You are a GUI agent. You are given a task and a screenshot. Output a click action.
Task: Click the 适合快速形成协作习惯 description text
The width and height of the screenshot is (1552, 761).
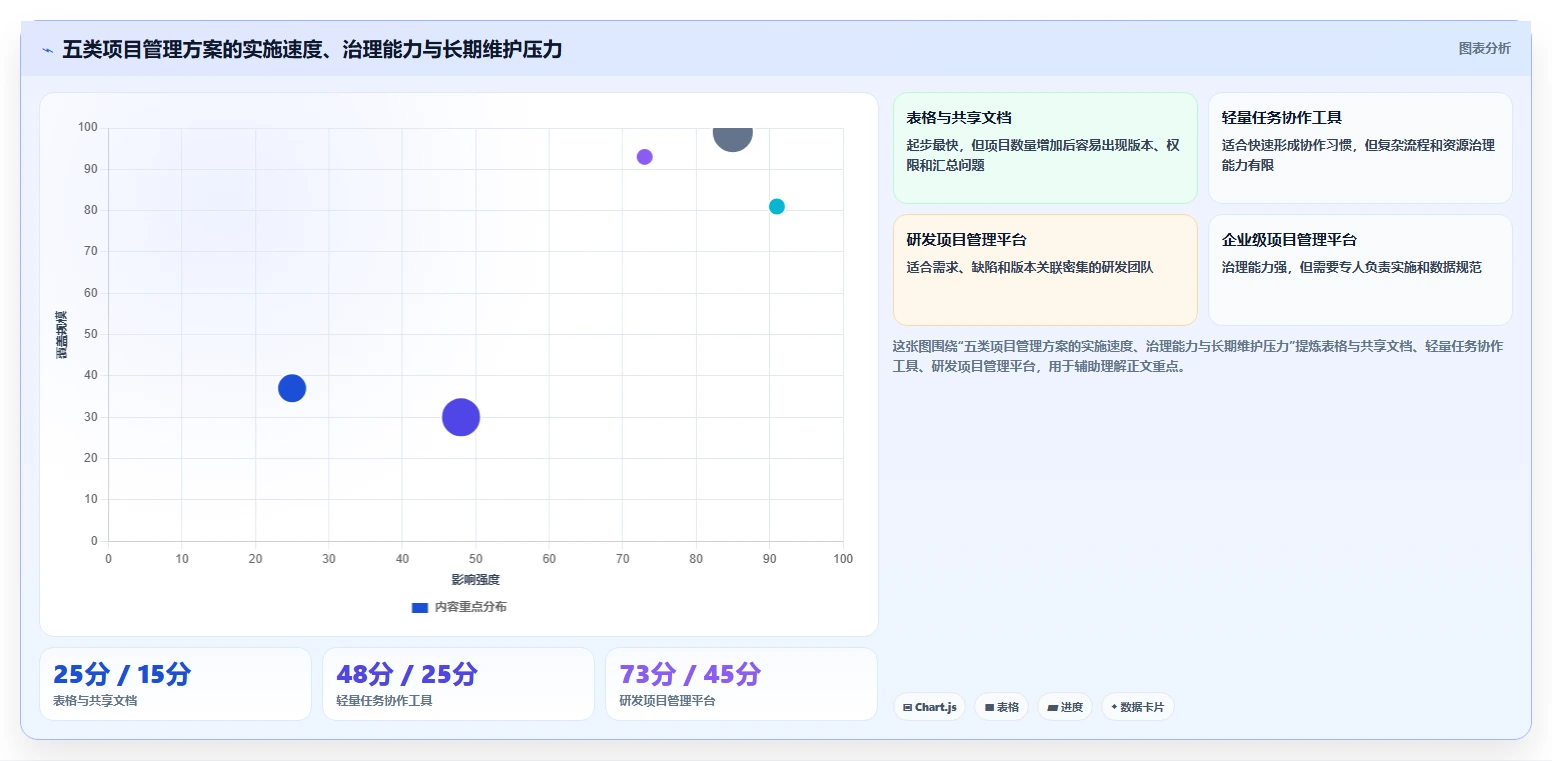1358,155
